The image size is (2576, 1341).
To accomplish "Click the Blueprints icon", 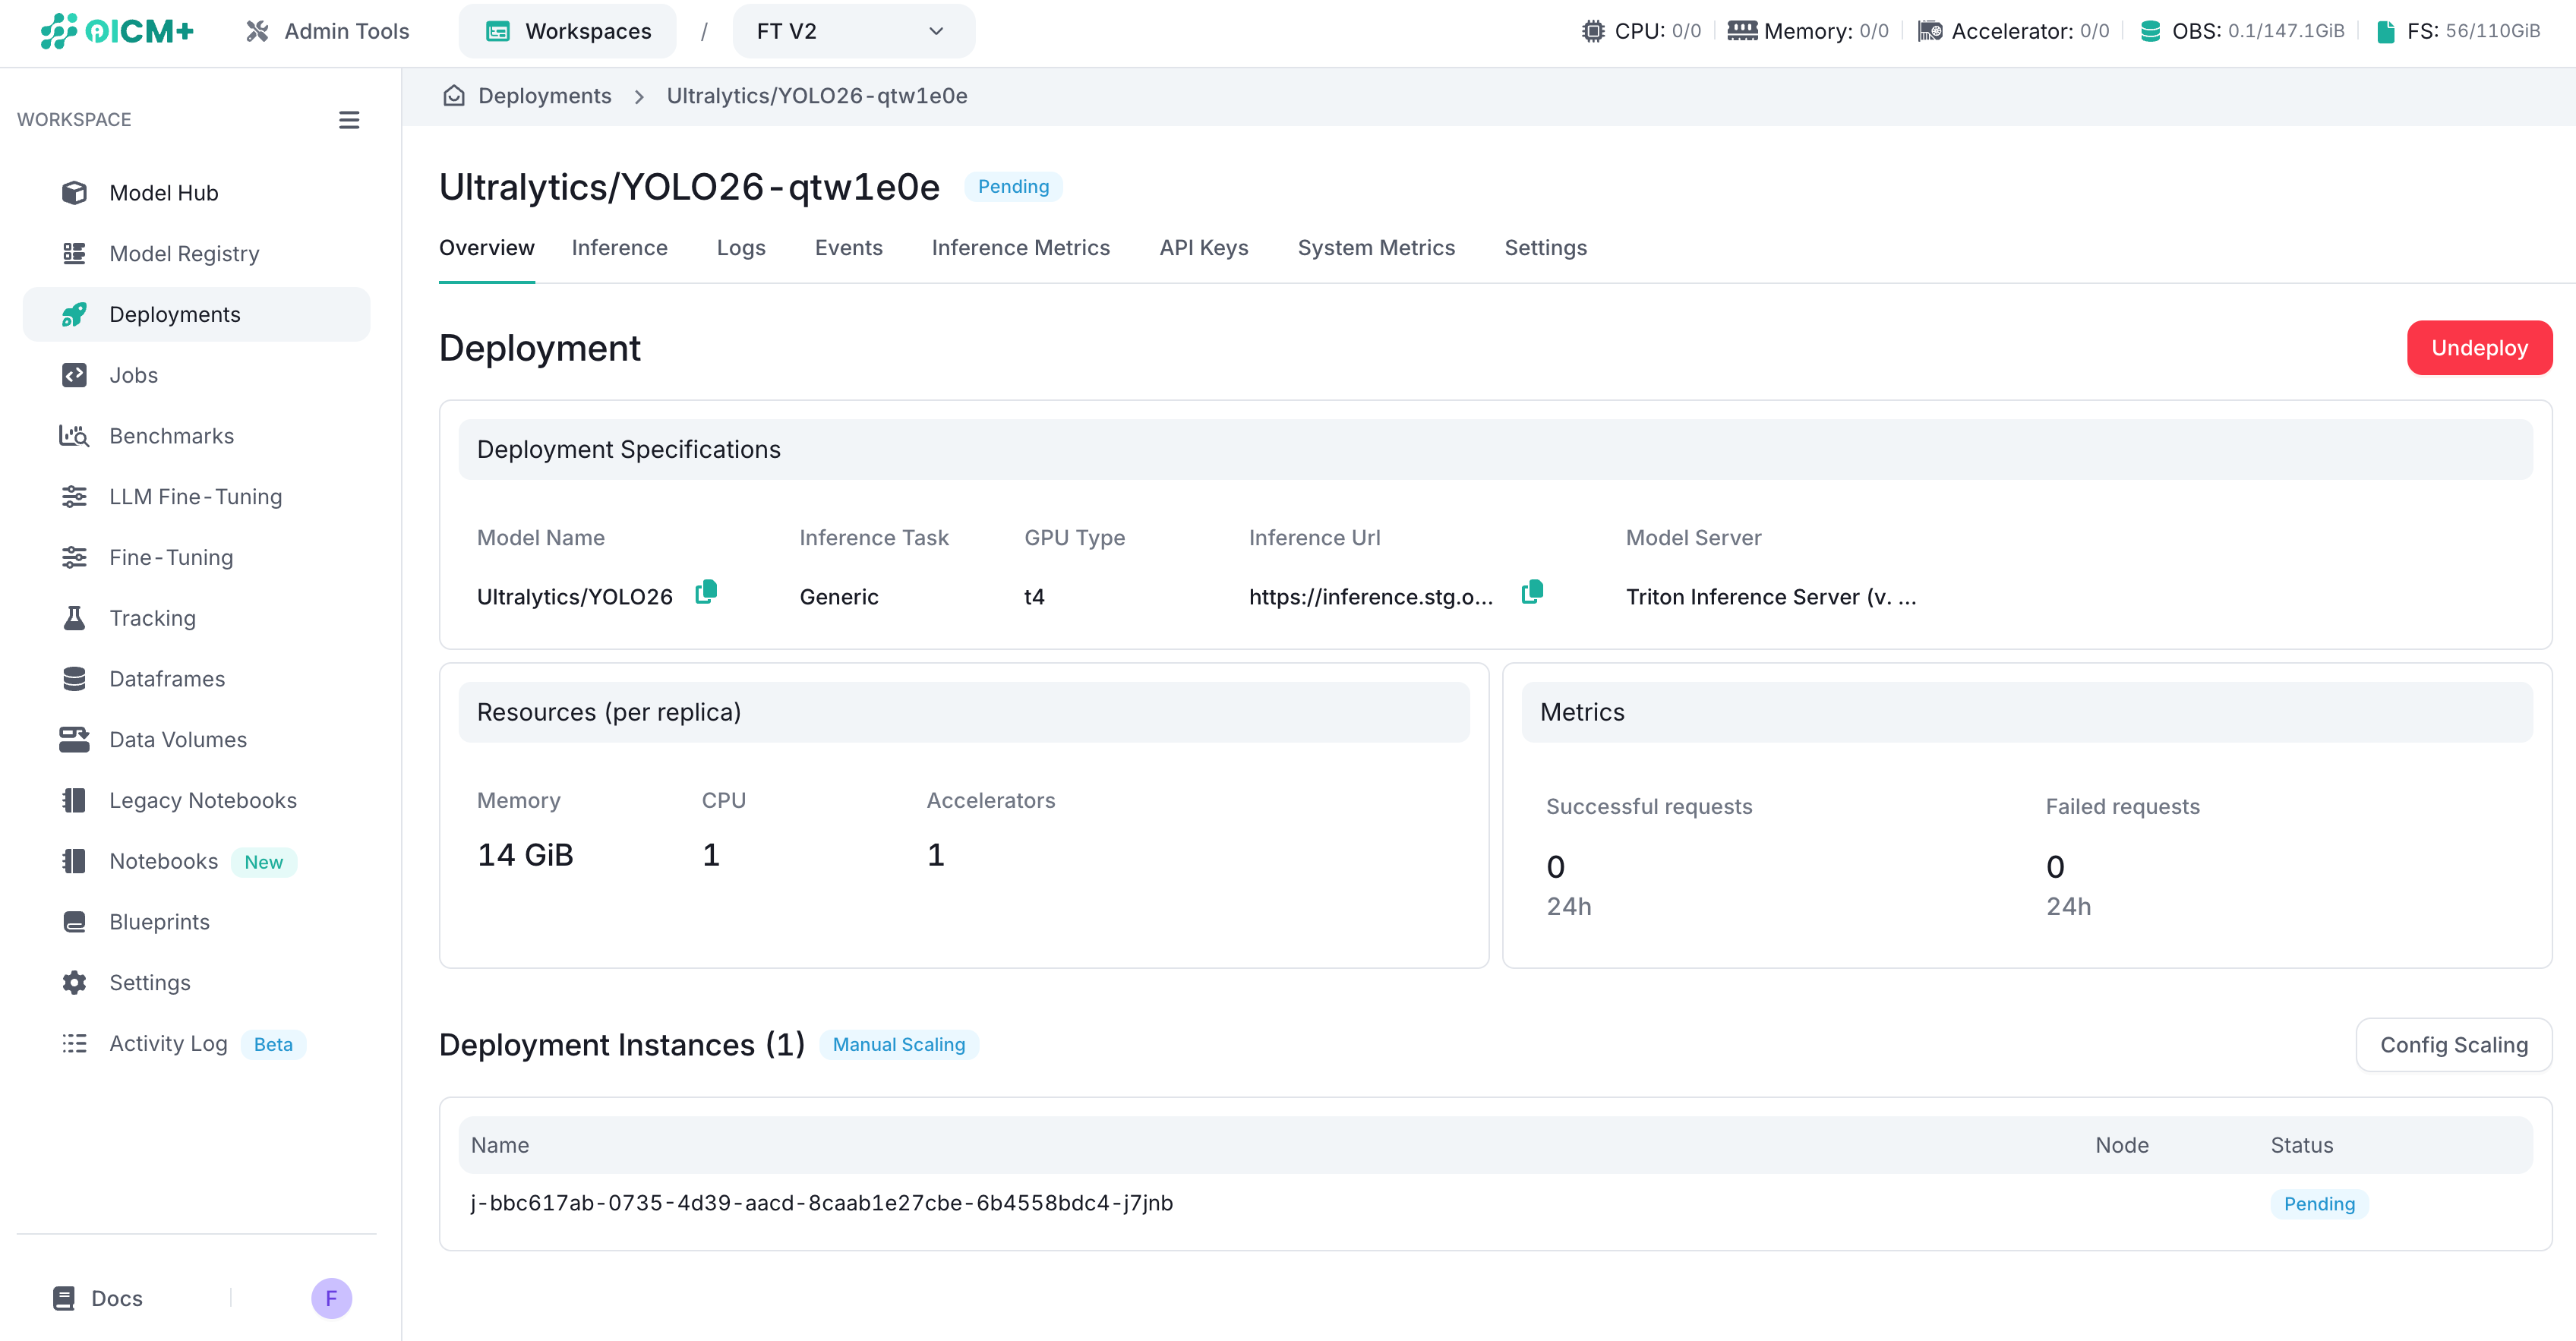I will tap(74, 922).
